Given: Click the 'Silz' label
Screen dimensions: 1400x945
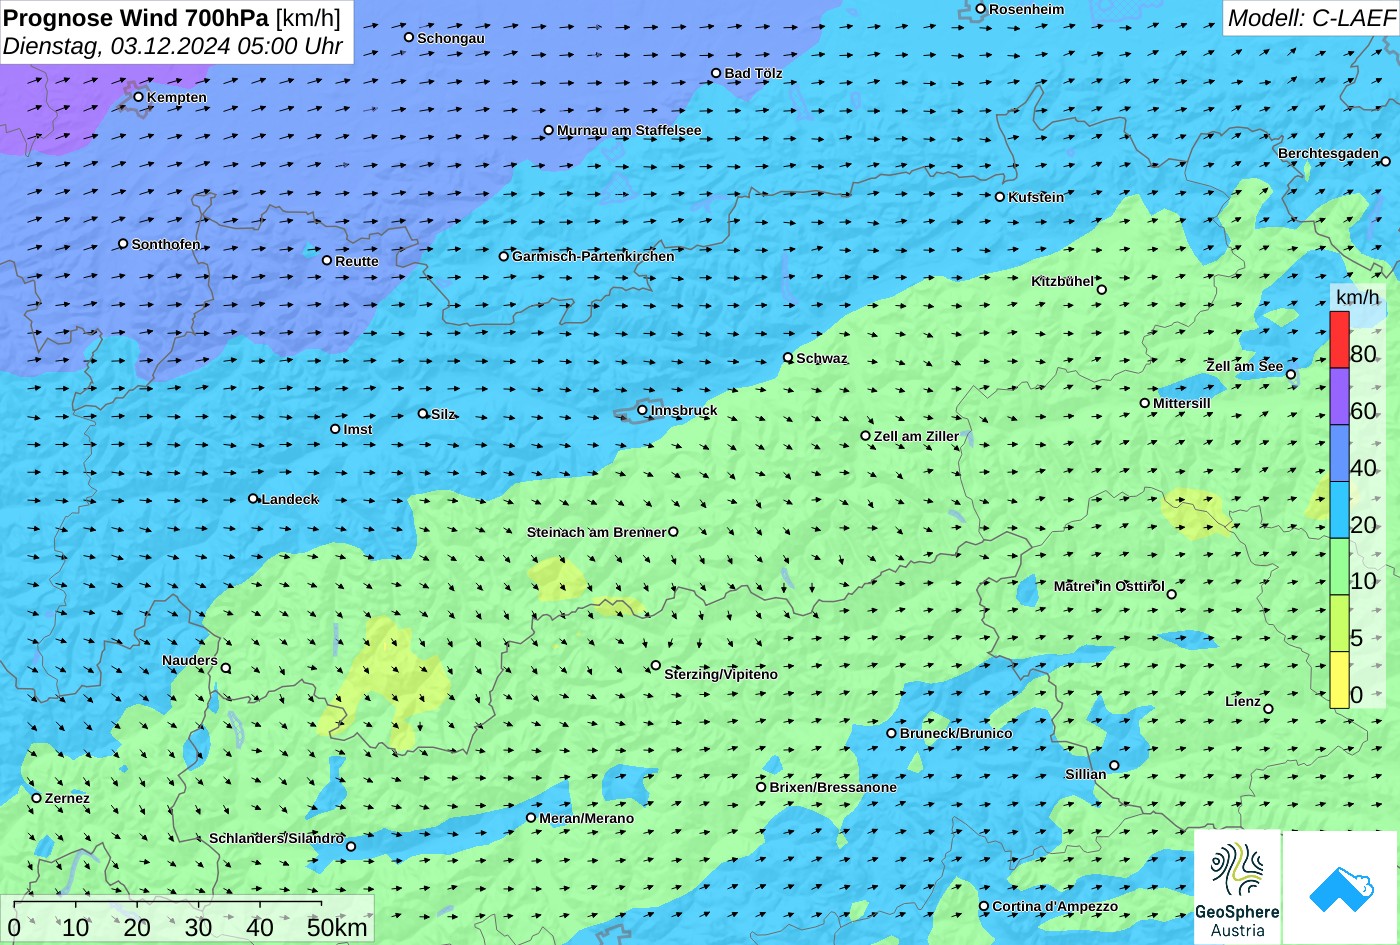Looking at the screenshot, I should 443,414.
